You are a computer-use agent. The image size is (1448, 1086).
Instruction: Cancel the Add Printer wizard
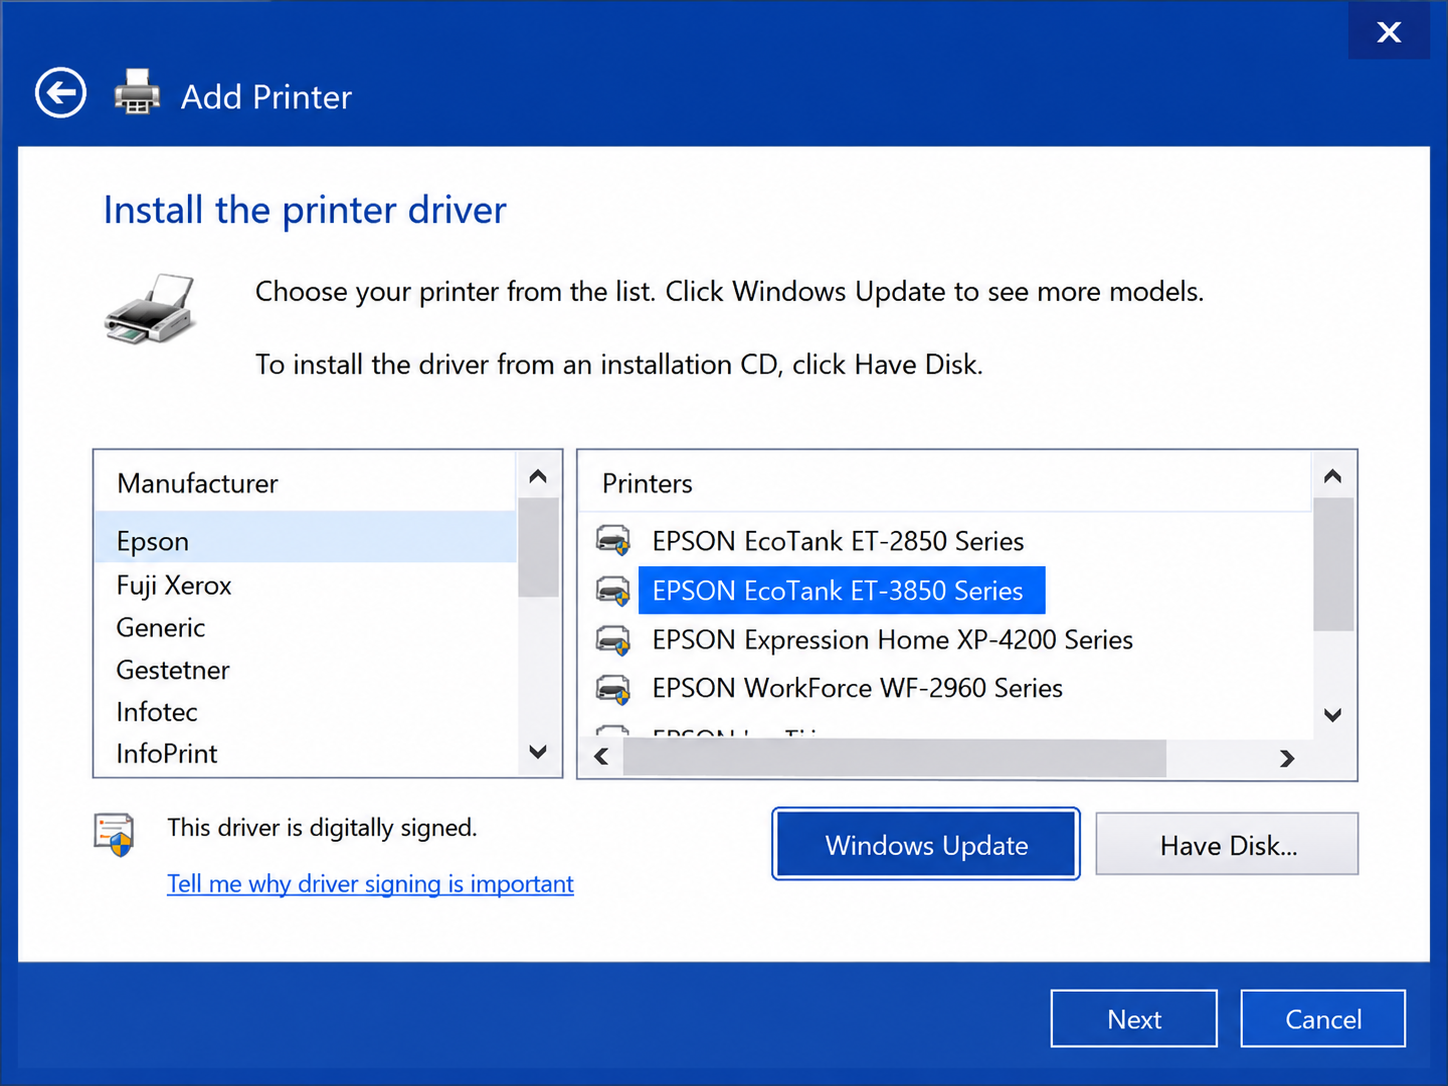coord(1323,1019)
